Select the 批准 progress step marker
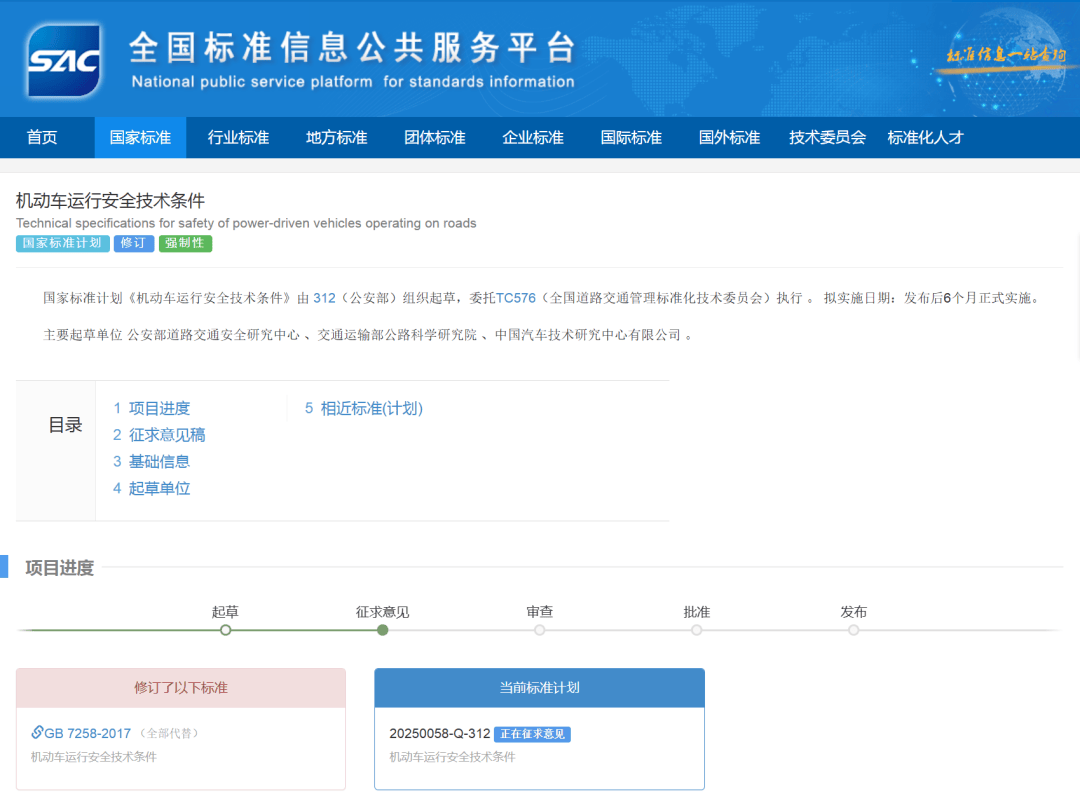The width and height of the screenshot is (1080, 808). (x=697, y=630)
